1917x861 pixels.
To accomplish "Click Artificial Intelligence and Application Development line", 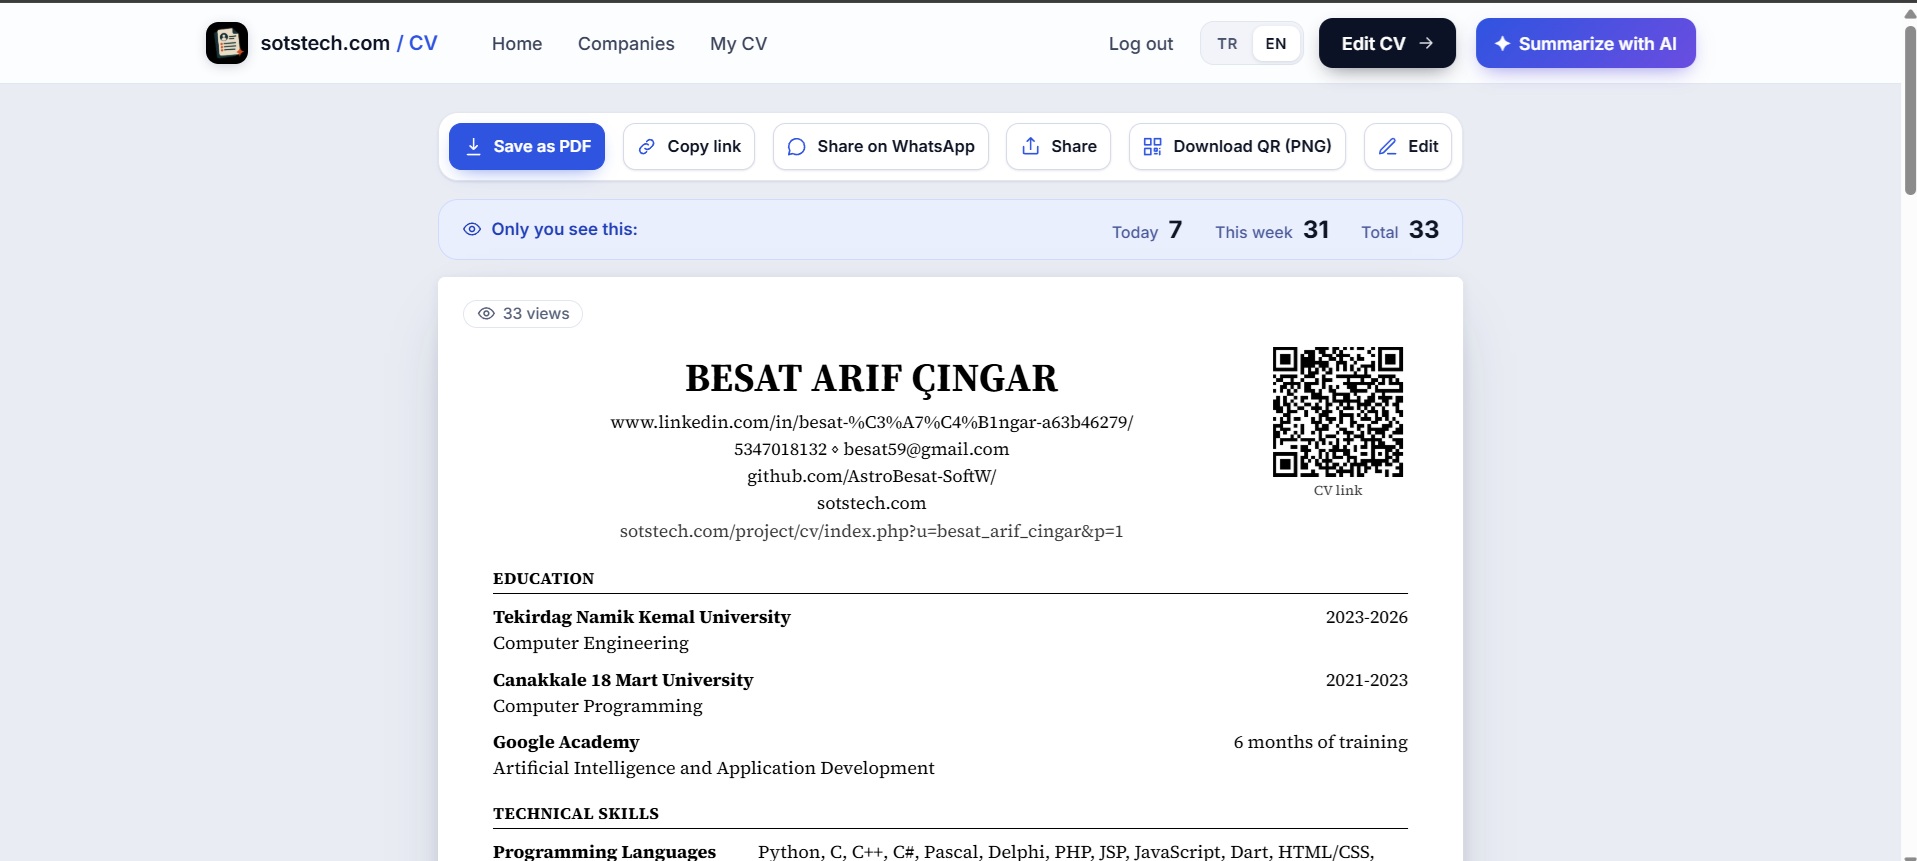I will tap(714, 768).
